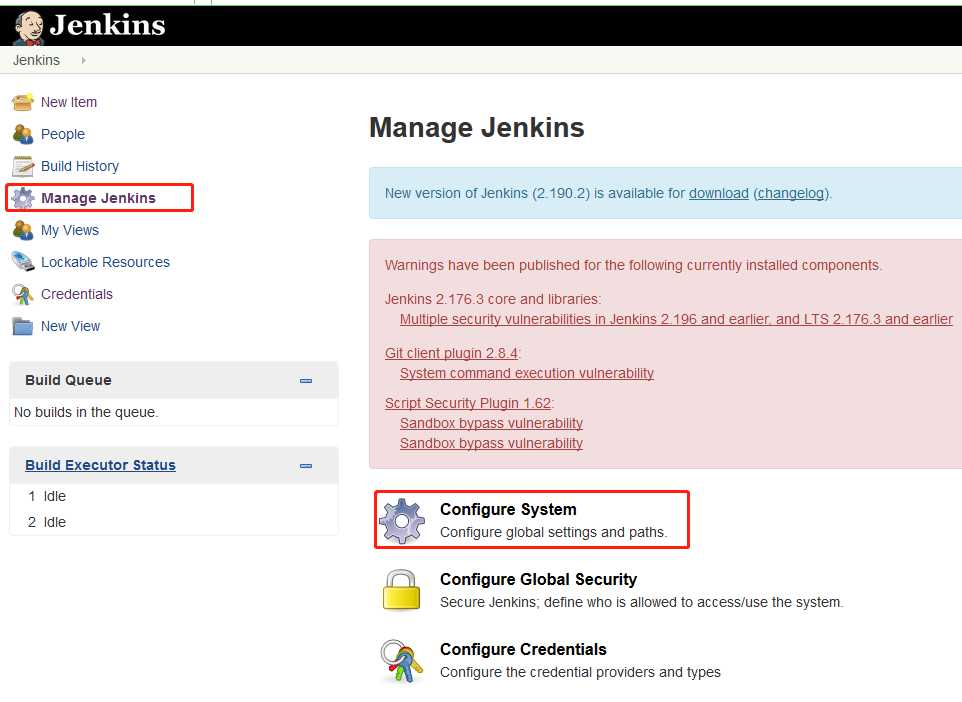Open Credentials from the sidebar
The image size is (962, 702).
[x=77, y=294]
